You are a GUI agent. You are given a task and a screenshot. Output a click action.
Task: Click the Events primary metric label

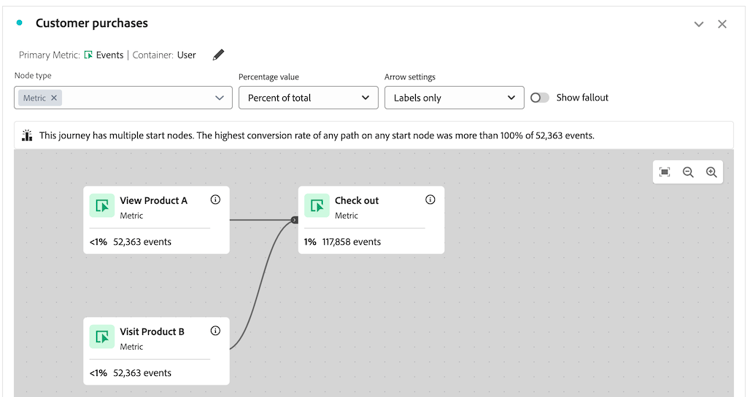110,55
